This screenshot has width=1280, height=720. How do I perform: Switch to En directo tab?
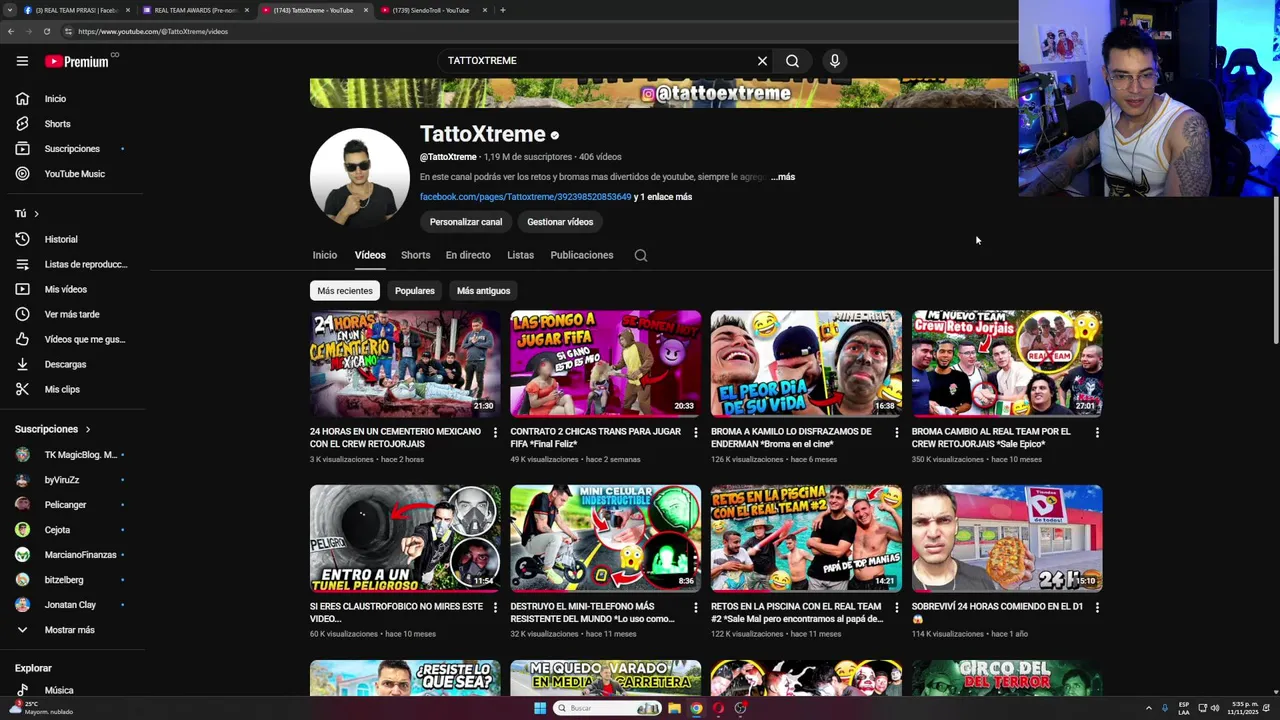point(468,255)
